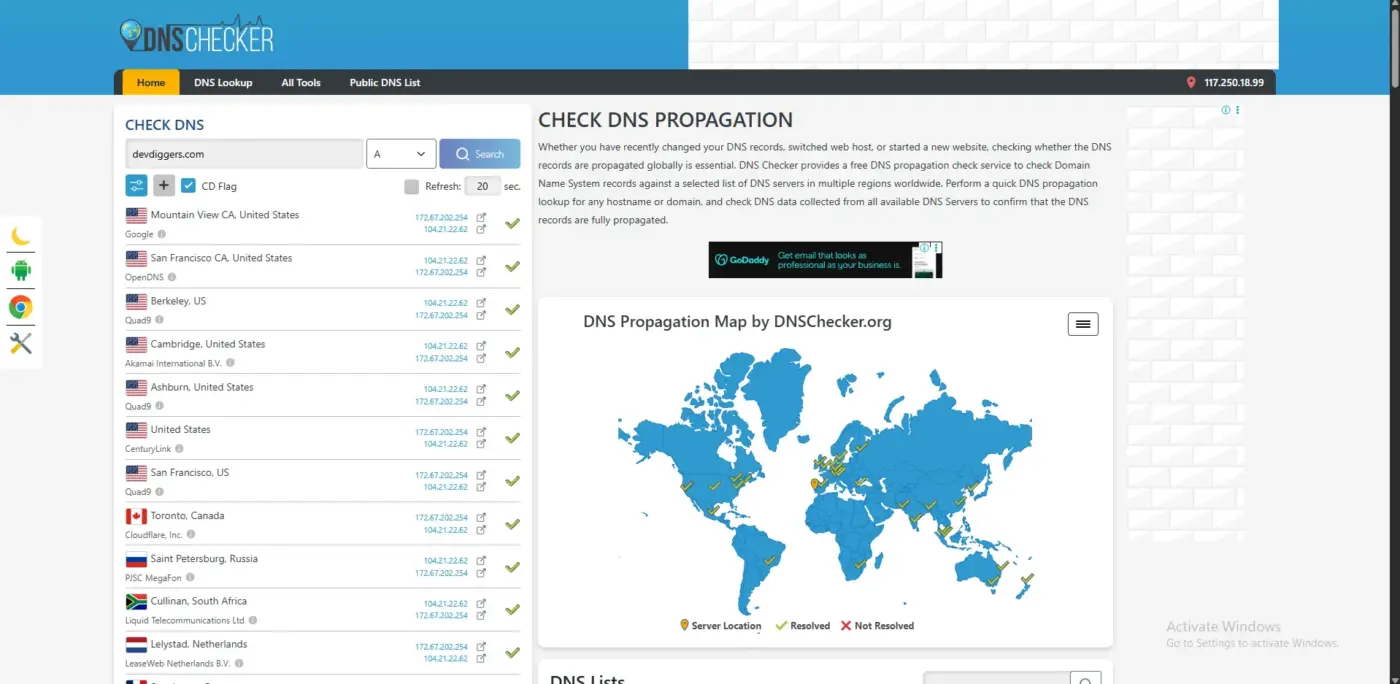
Task: Click the Not Resolved legend item
Action: point(877,626)
